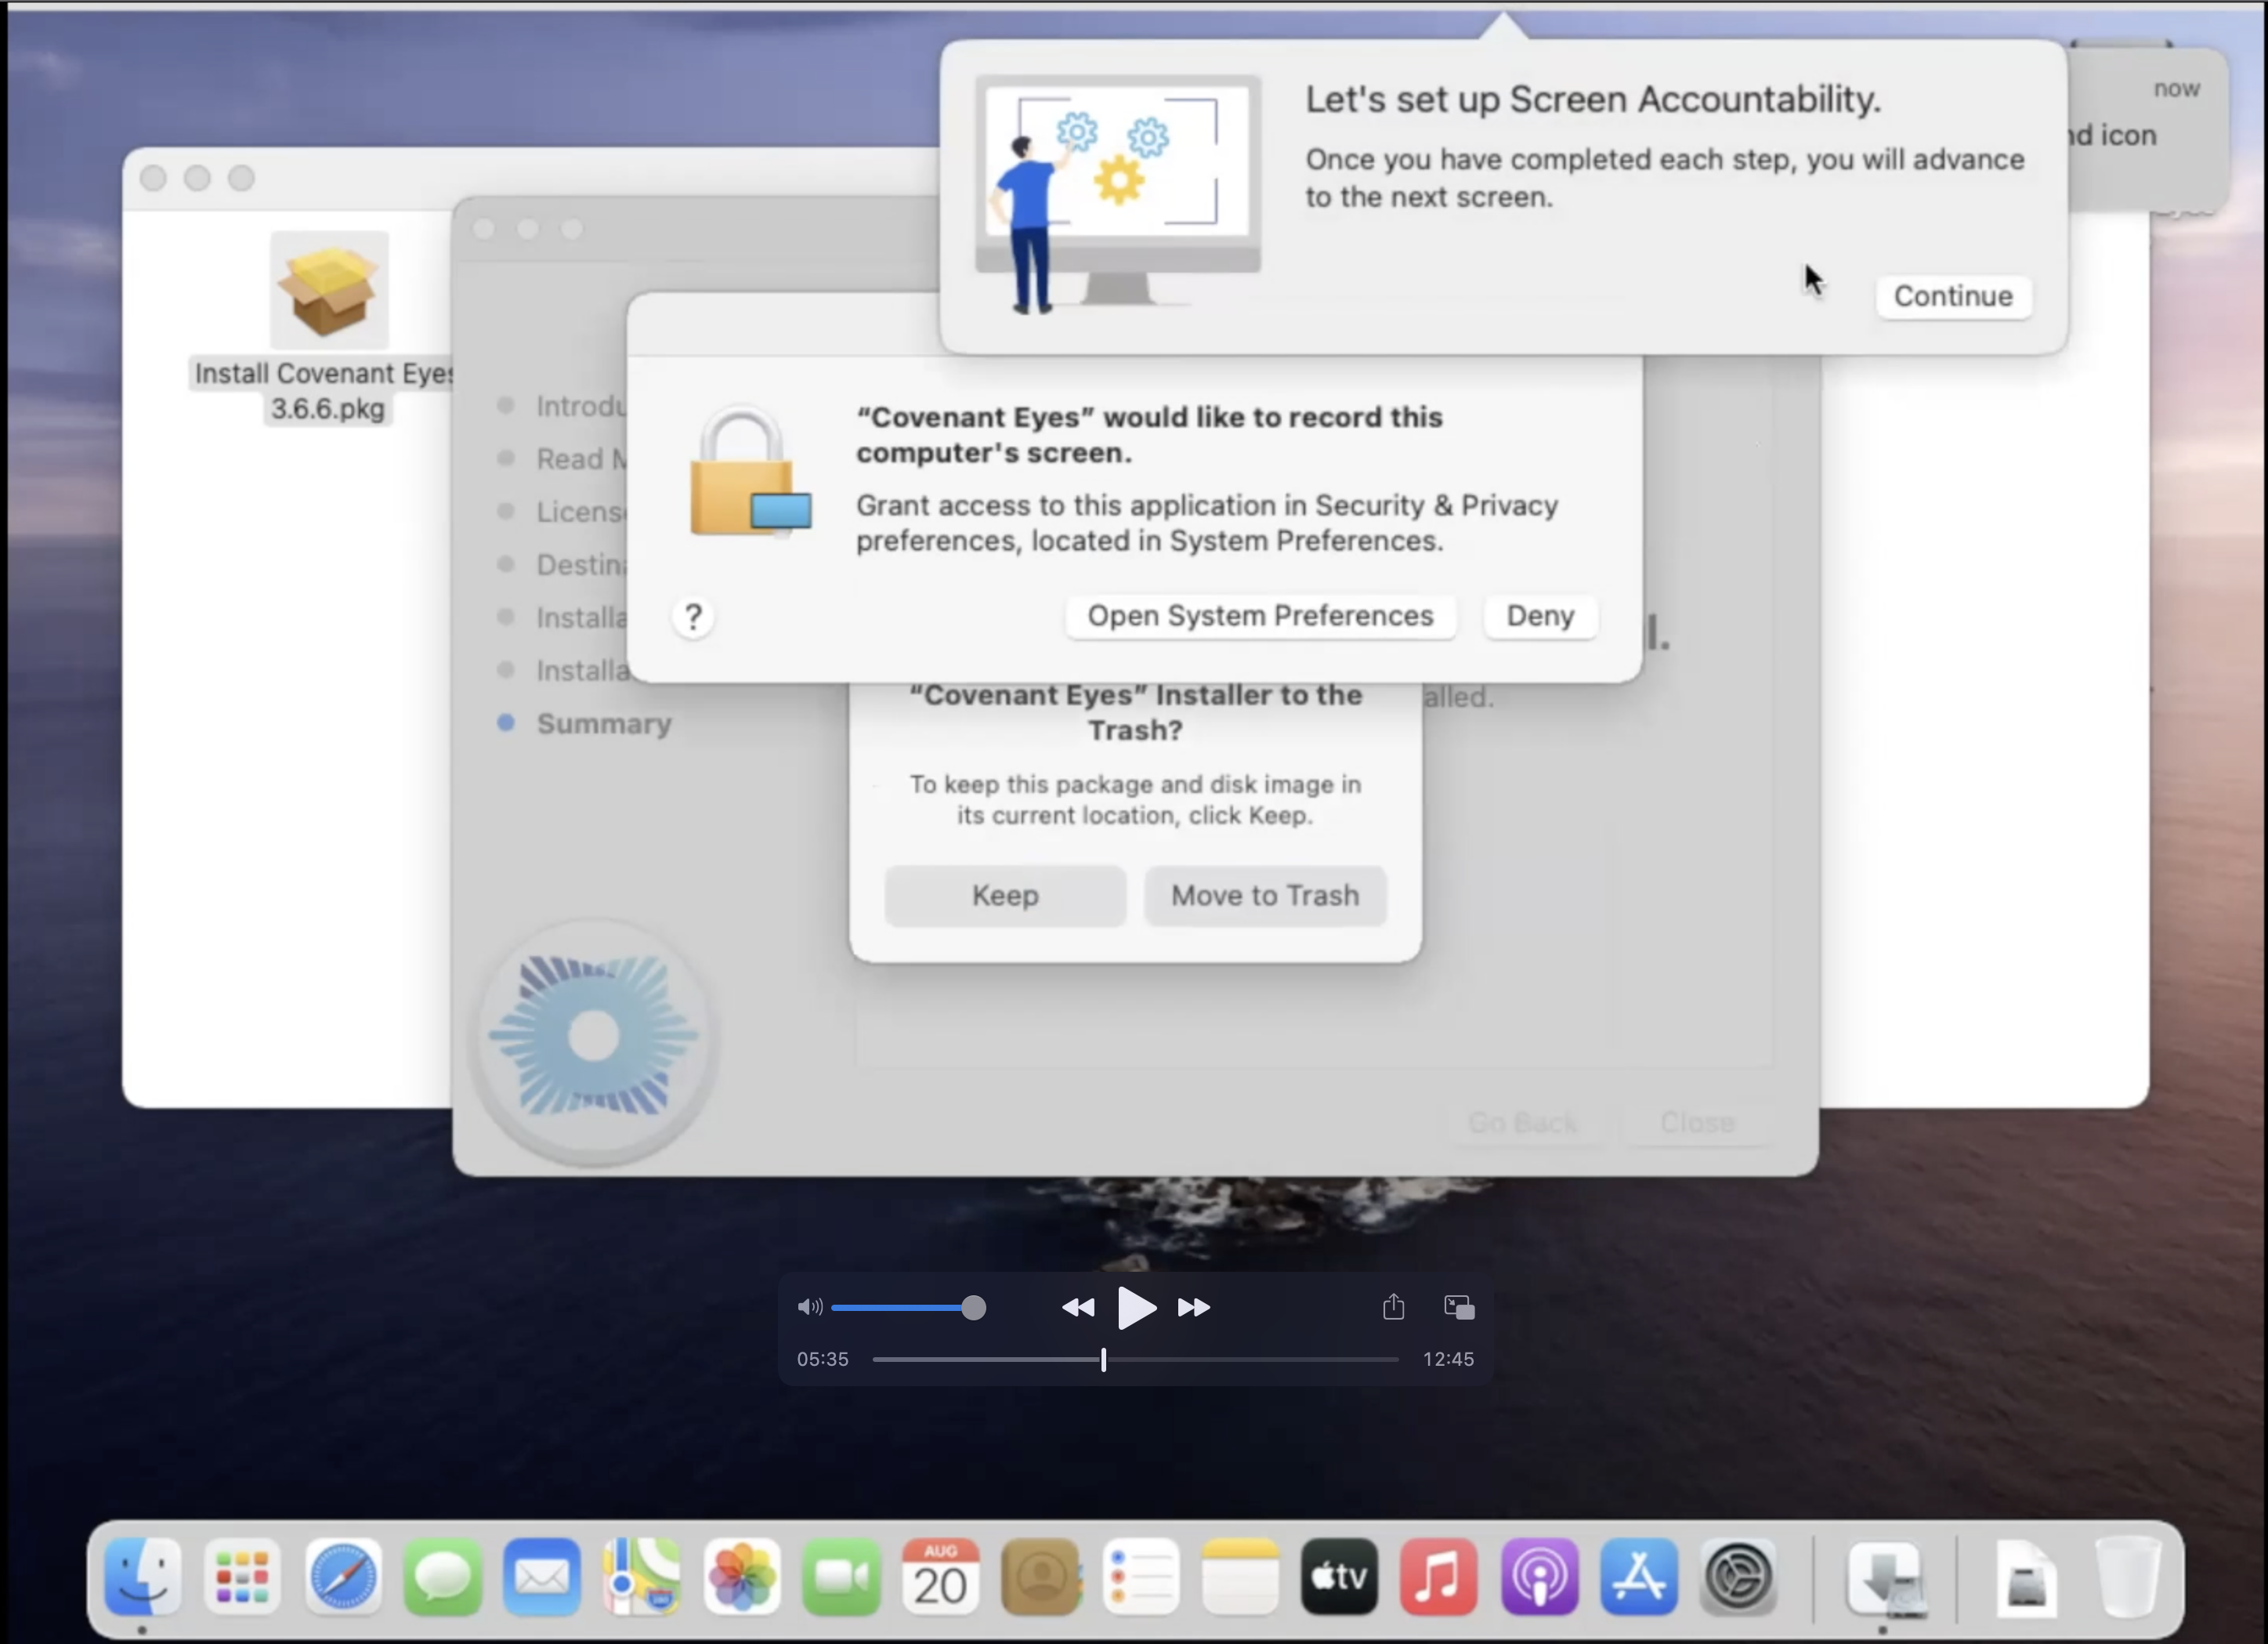2268x1644 pixels.
Task: Click the notification banner behind setup popup
Action: pos(2148,130)
